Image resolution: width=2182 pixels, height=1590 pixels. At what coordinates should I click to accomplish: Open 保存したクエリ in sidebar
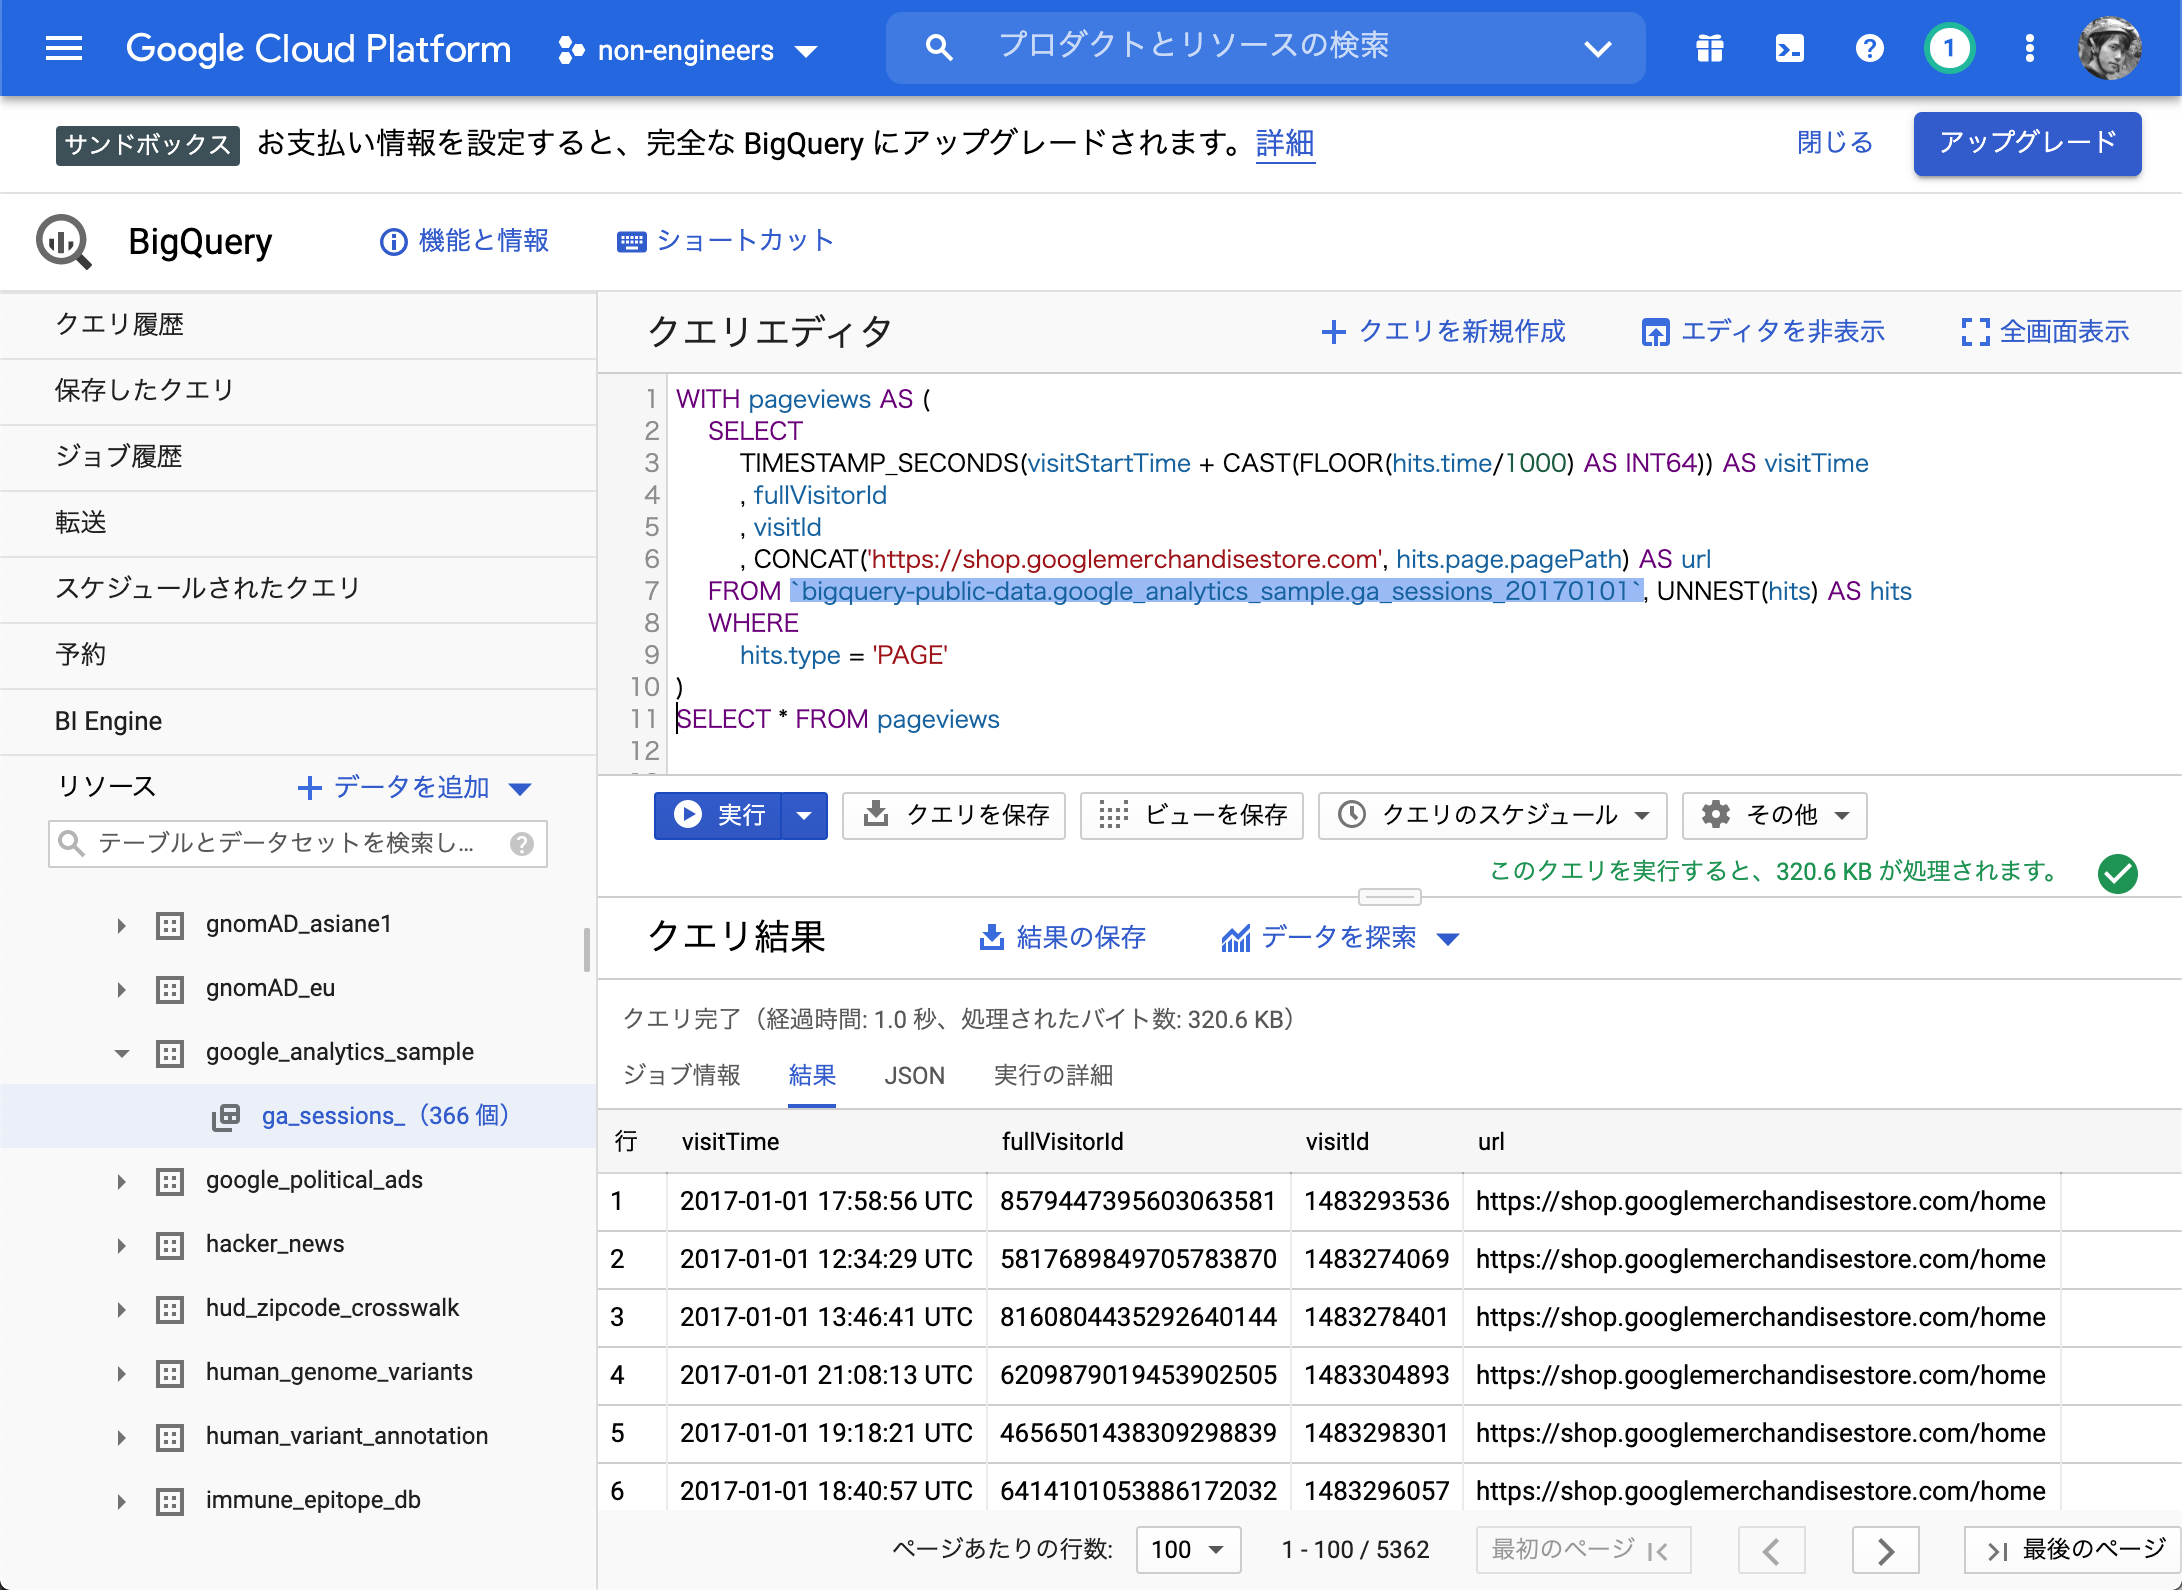(298, 391)
